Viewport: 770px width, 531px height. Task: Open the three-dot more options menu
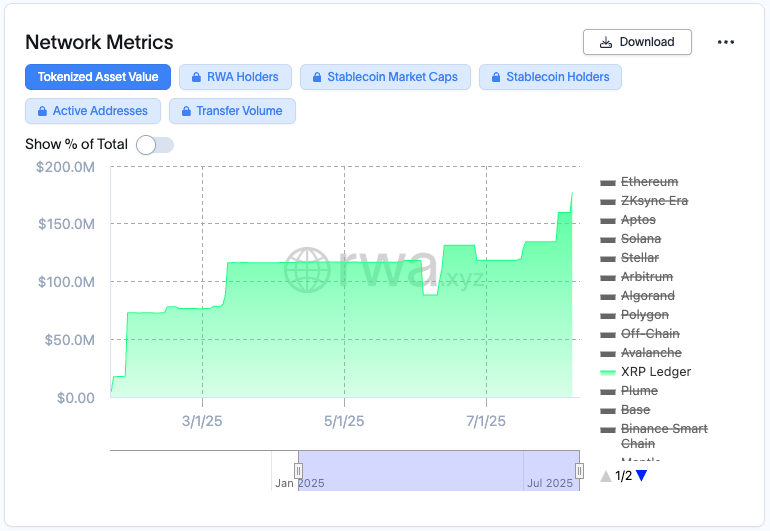tap(725, 42)
